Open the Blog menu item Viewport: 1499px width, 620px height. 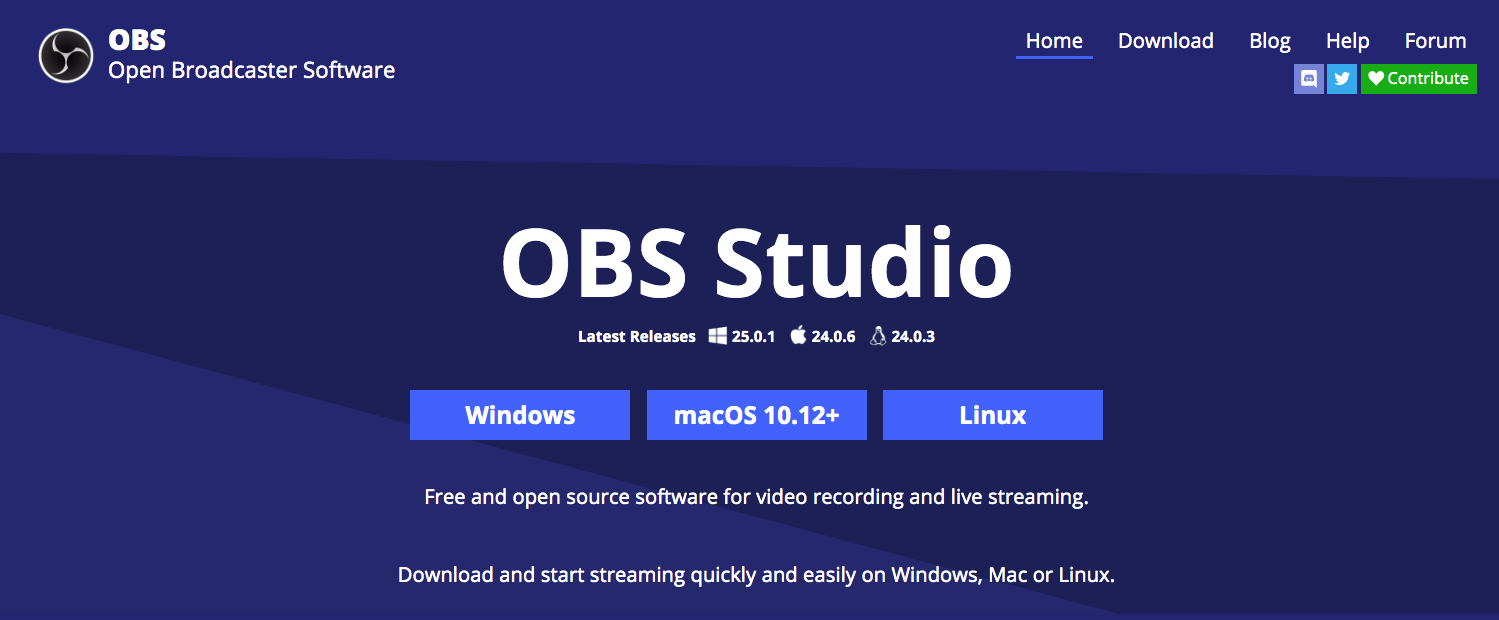[x=1270, y=41]
